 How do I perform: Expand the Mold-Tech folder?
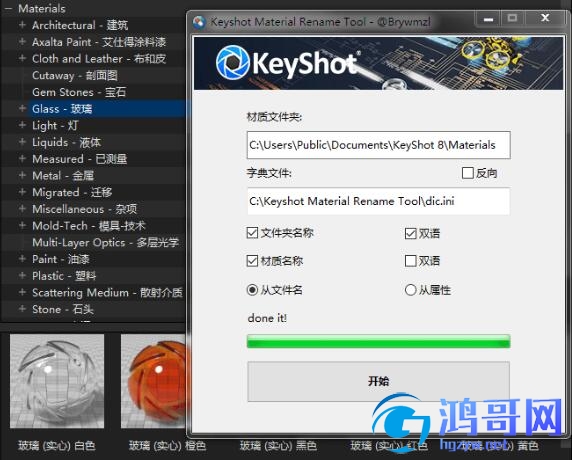click(22, 225)
